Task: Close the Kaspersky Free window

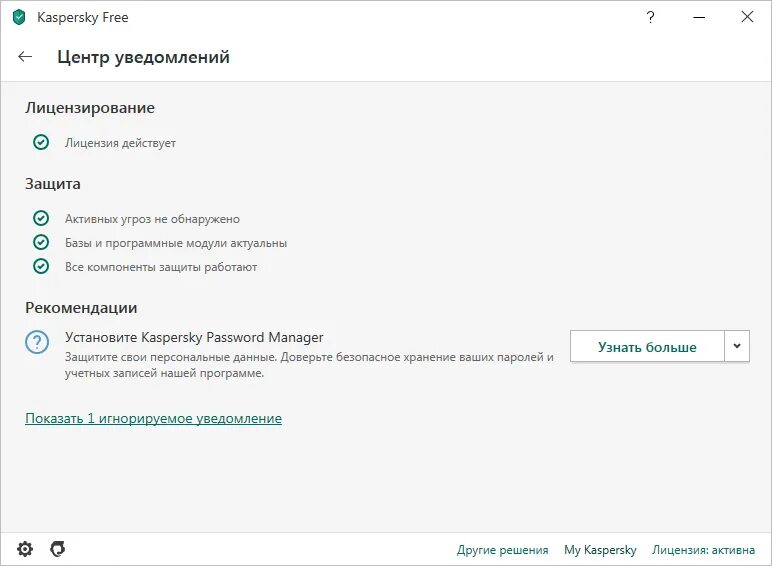Action: pyautogui.click(x=747, y=17)
